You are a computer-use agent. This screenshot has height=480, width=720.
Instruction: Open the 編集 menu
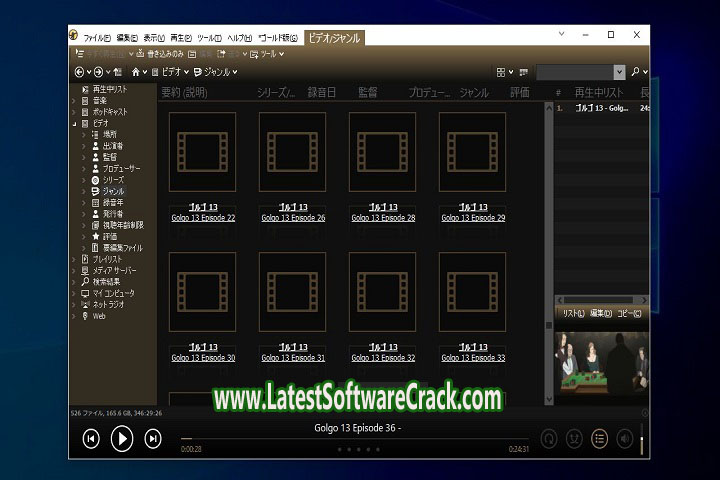(127, 38)
